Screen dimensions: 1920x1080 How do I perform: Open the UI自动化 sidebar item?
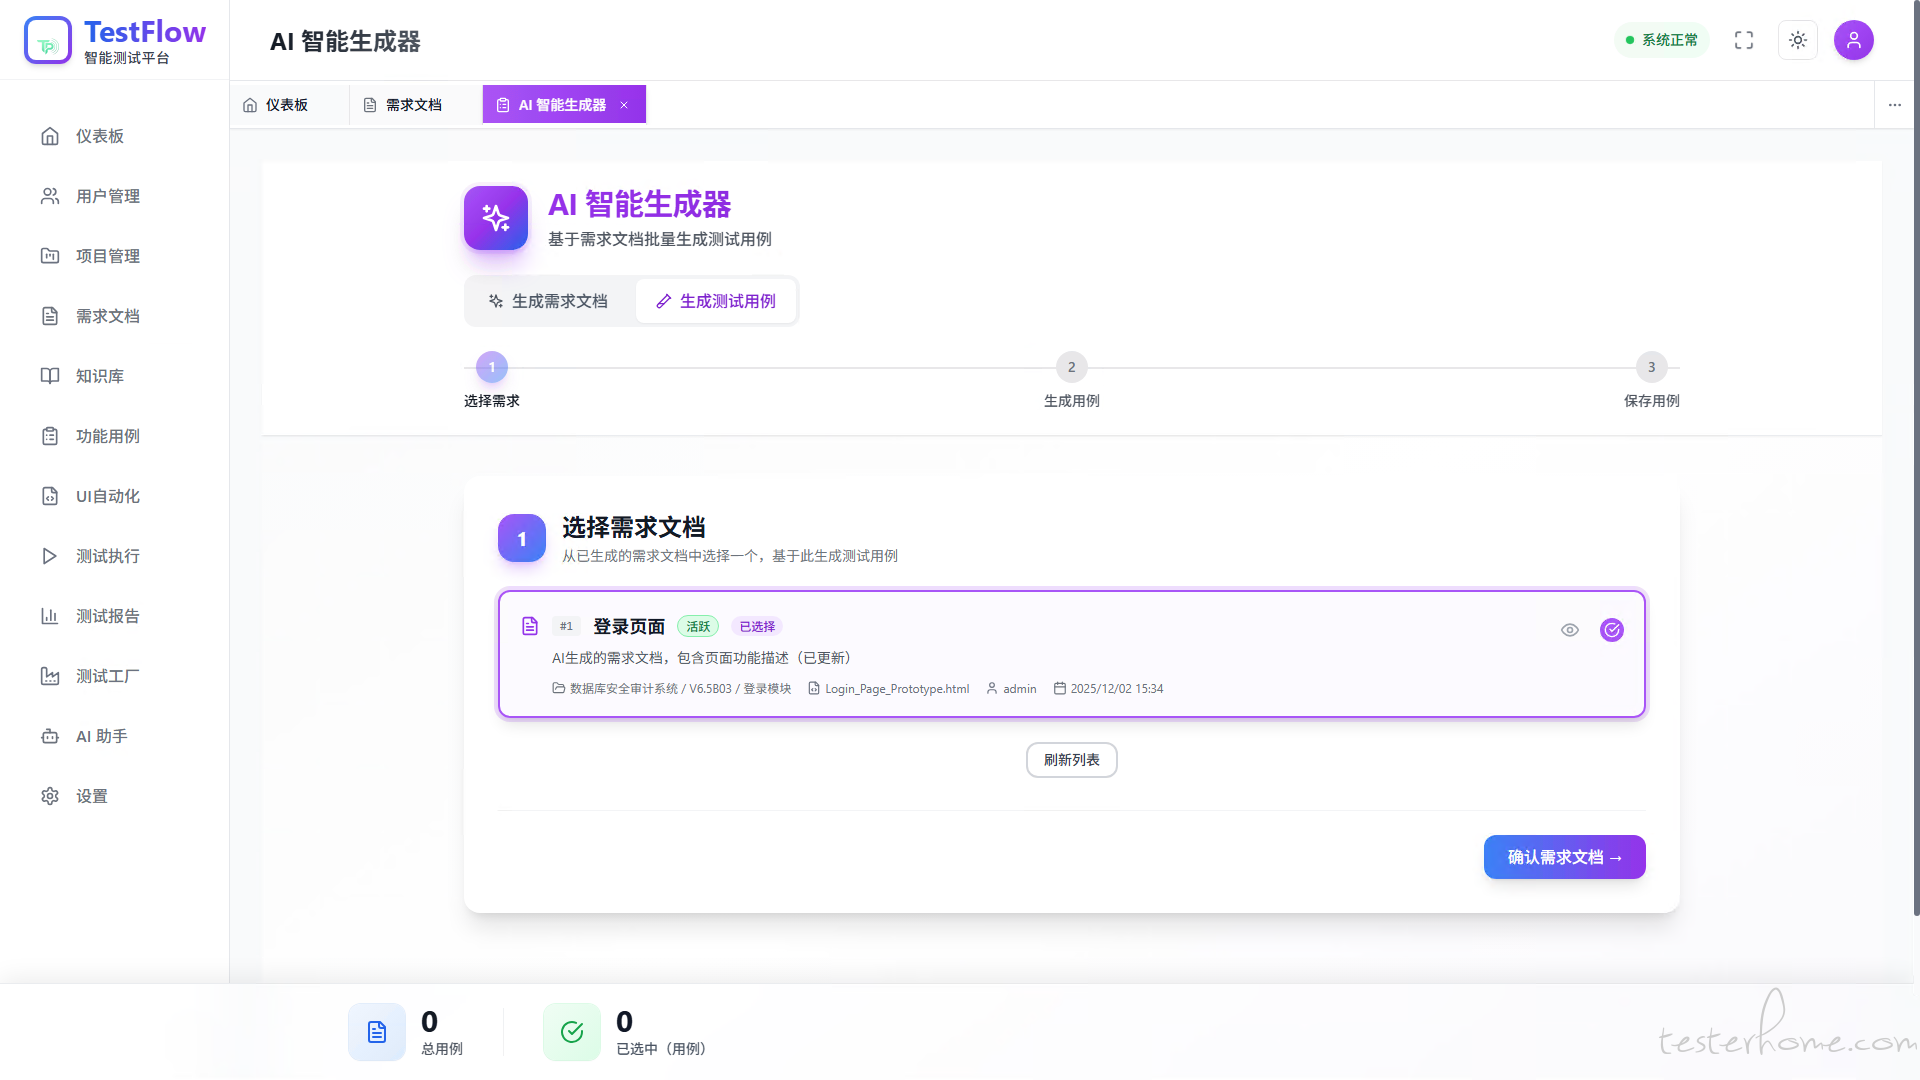pyautogui.click(x=107, y=496)
